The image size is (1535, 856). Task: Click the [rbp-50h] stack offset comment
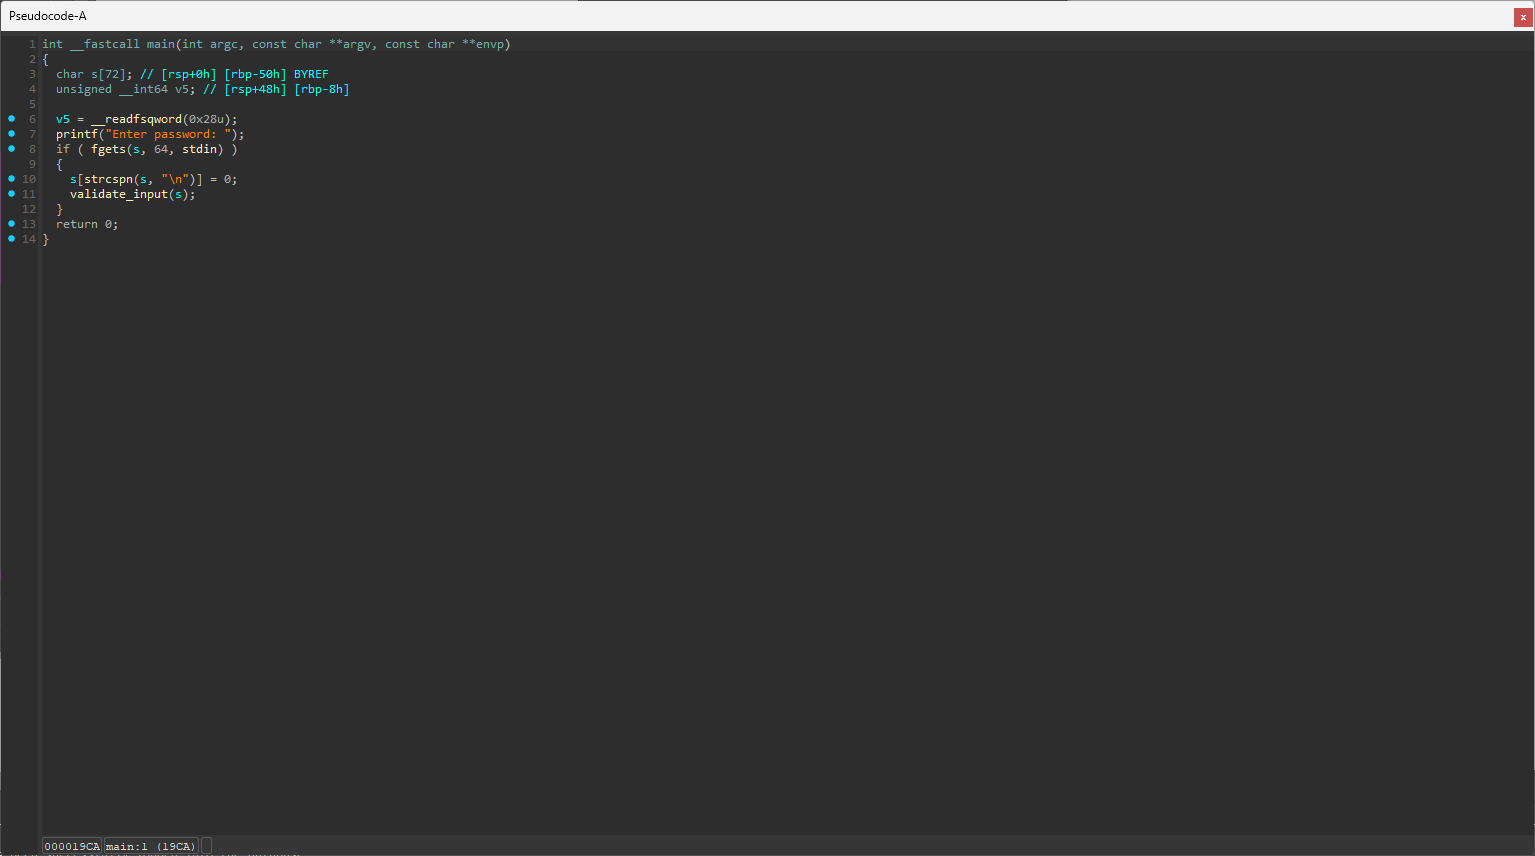pyautogui.click(x=255, y=74)
